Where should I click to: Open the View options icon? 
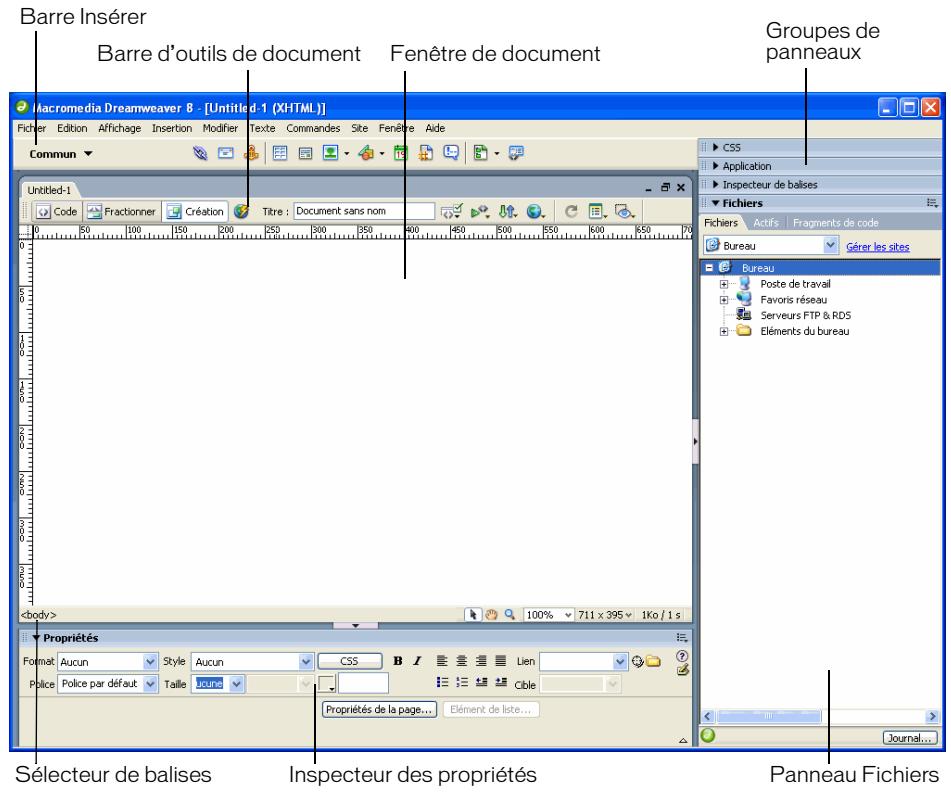coord(597,211)
